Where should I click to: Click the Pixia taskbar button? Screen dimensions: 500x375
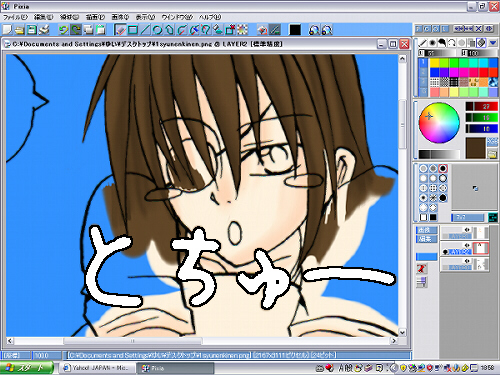pos(176,368)
